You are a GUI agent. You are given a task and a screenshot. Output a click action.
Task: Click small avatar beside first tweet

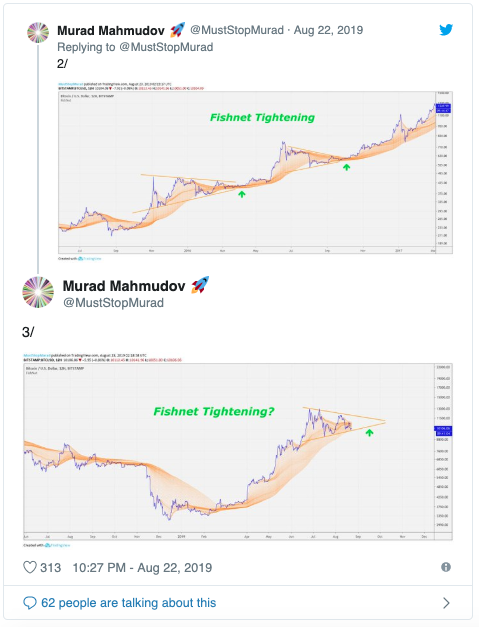(38, 32)
